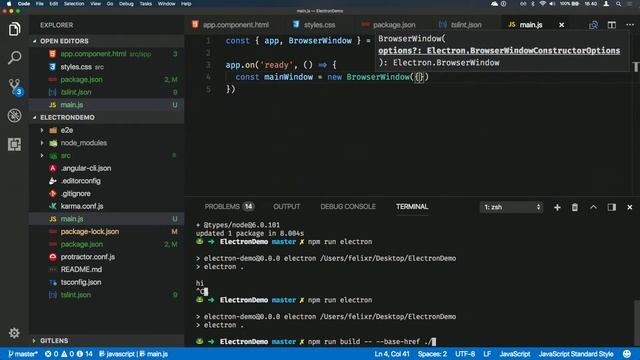
Task: Open the Debug menu
Action: (x=126, y=4)
